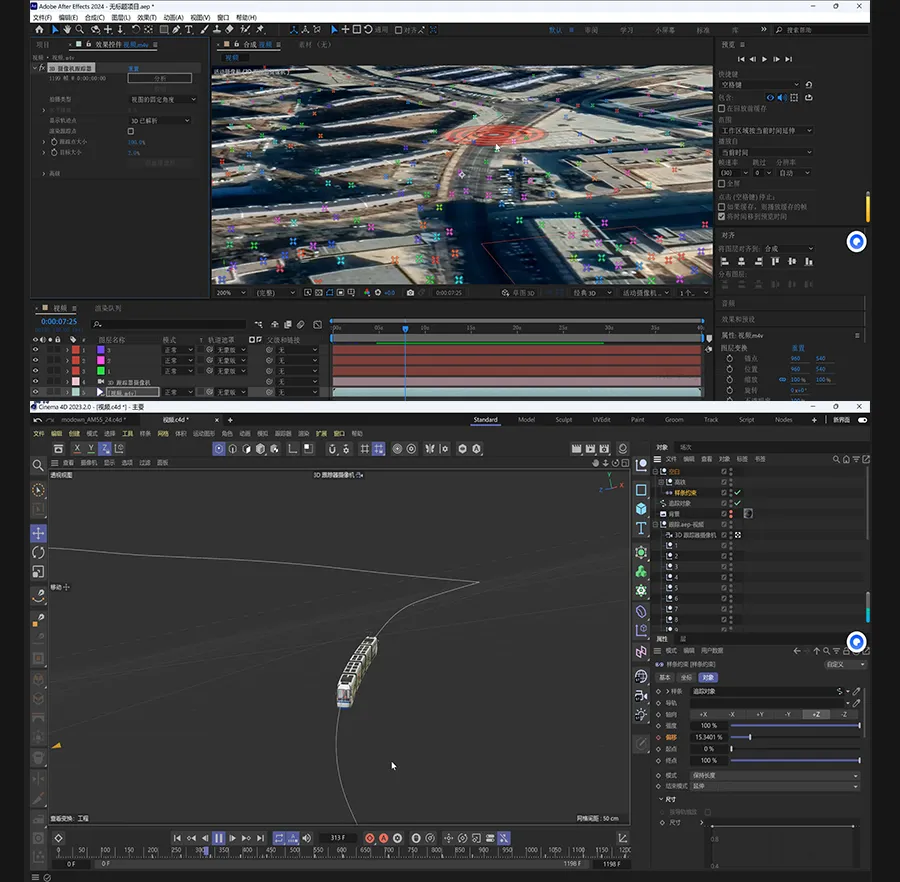Open the shot type dropdown in tracker effect

click(162, 99)
